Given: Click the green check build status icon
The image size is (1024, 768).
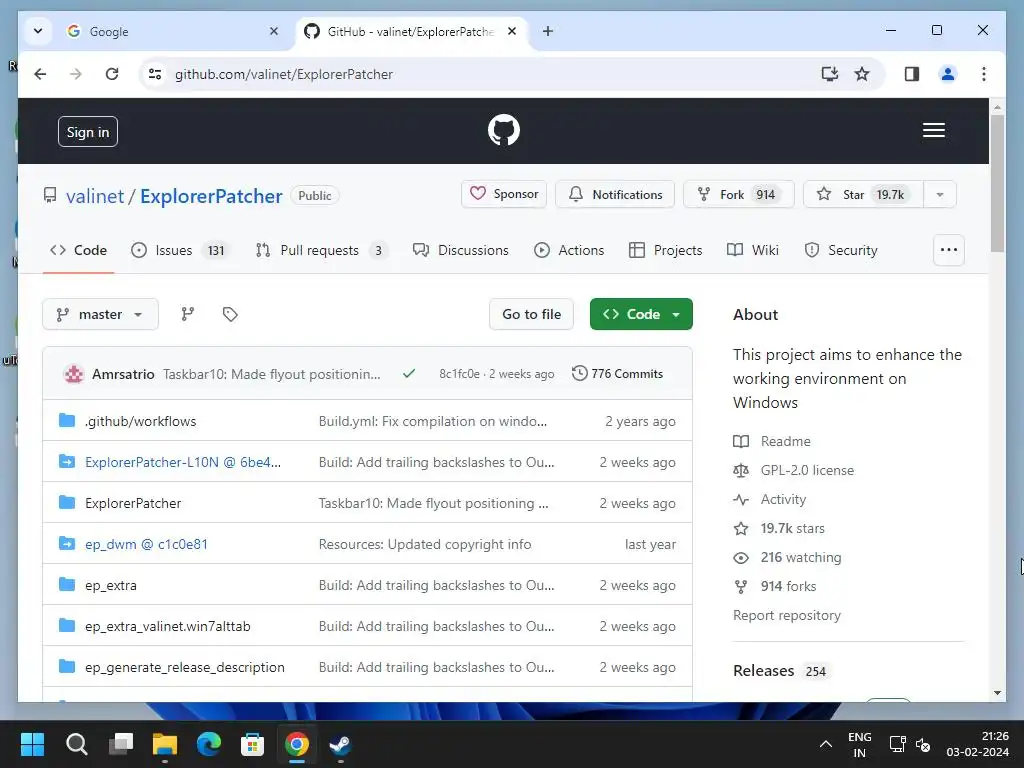Looking at the screenshot, I should point(409,374).
